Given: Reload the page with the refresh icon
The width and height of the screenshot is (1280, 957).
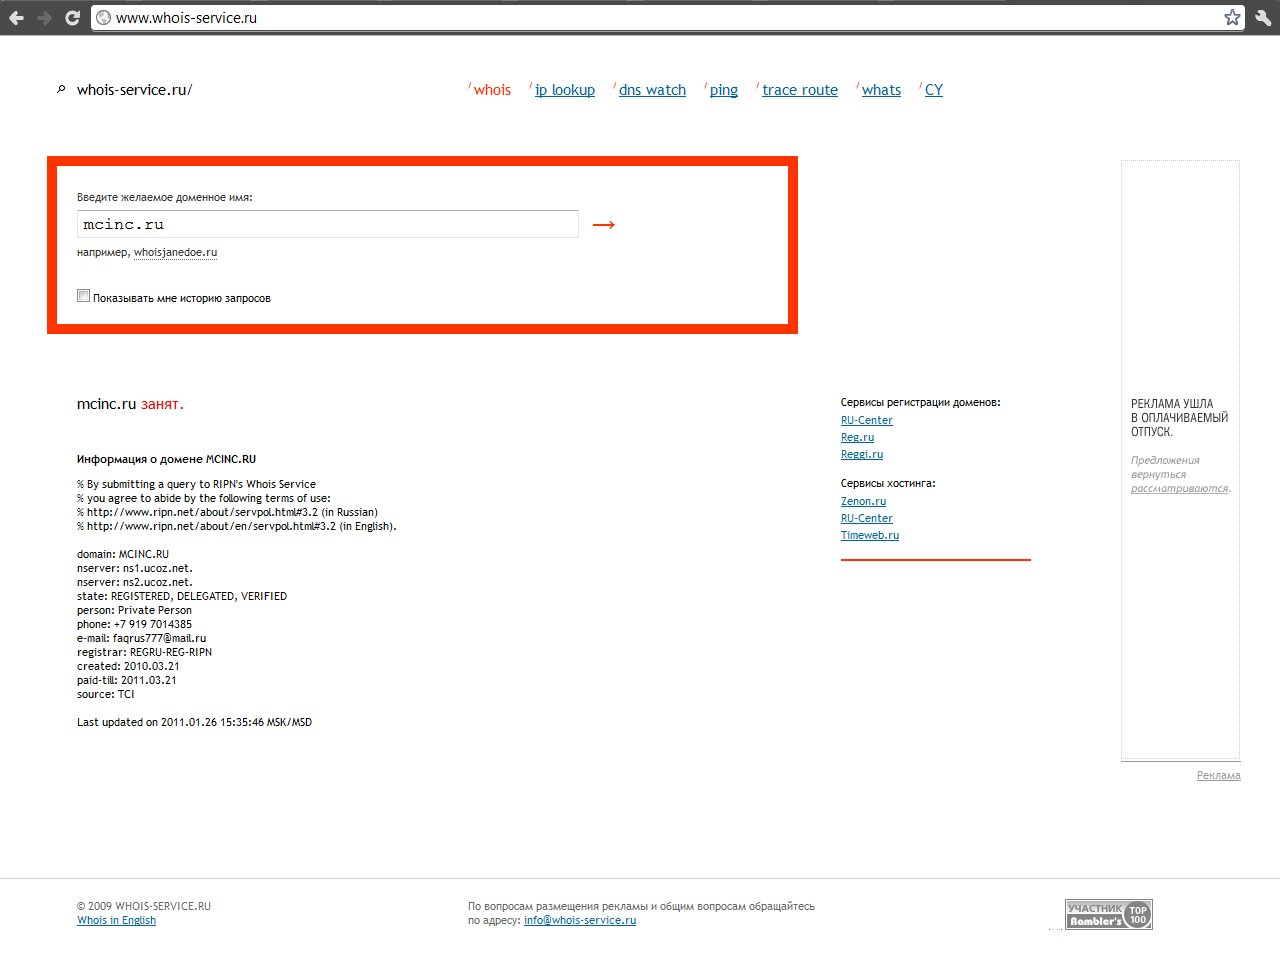Looking at the screenshot, I should point(72,18).
